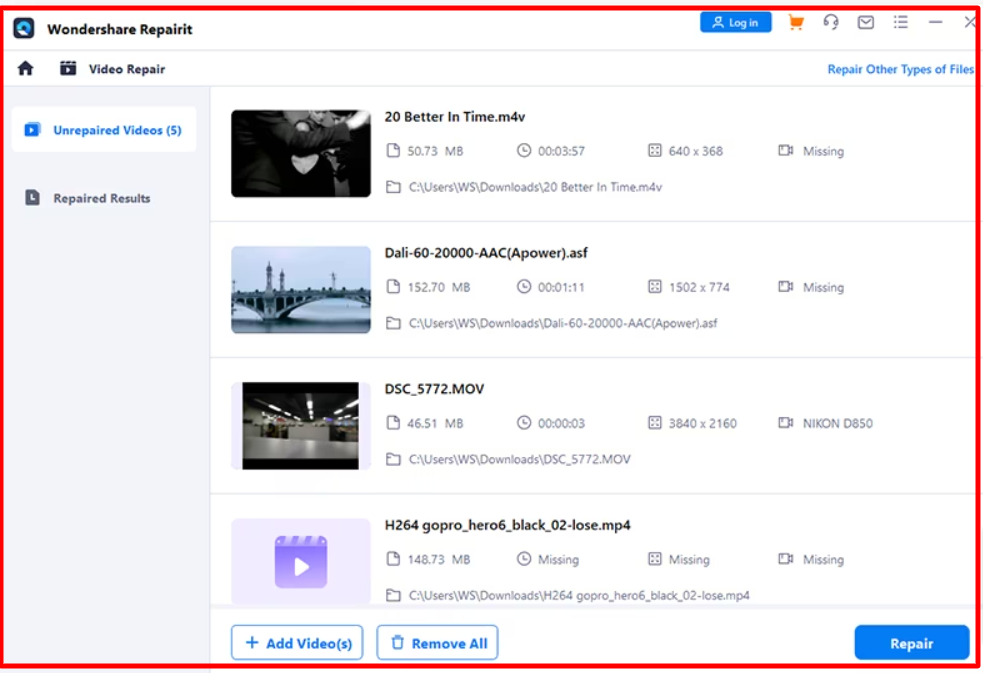983x673 pixels.
Task: Click the file size icon next to 152.70 MB
Action: (x=393, y=286)
